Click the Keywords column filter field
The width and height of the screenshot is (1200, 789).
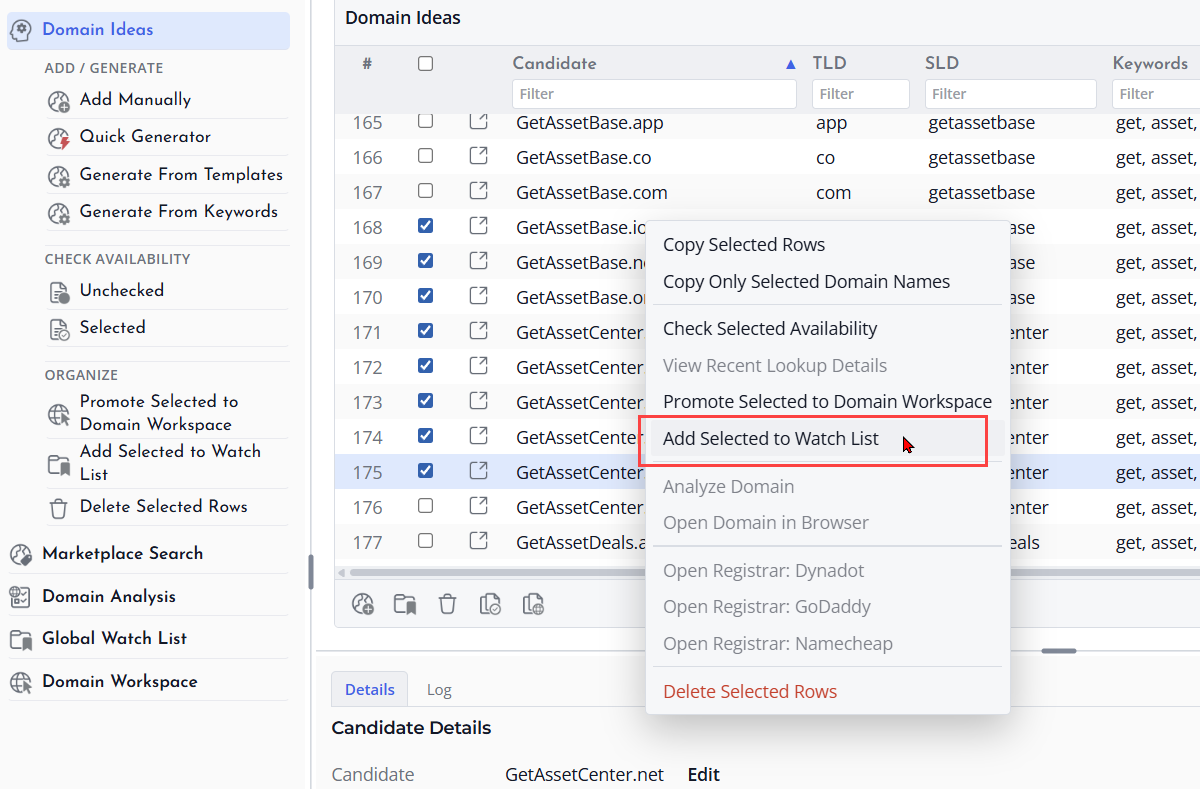(x=1156, y=94)
